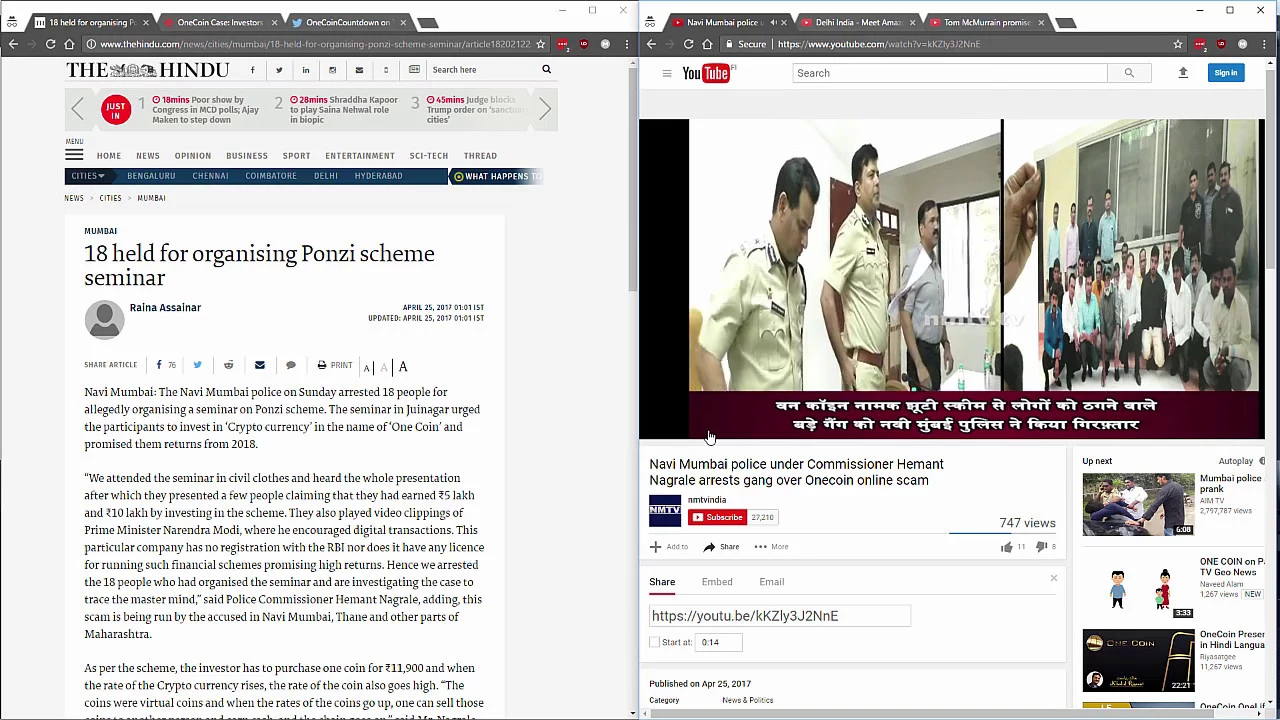This screenshot has width=1280, height=720.
Task: Open the OPINION menu item
Action: click(193, 156)
